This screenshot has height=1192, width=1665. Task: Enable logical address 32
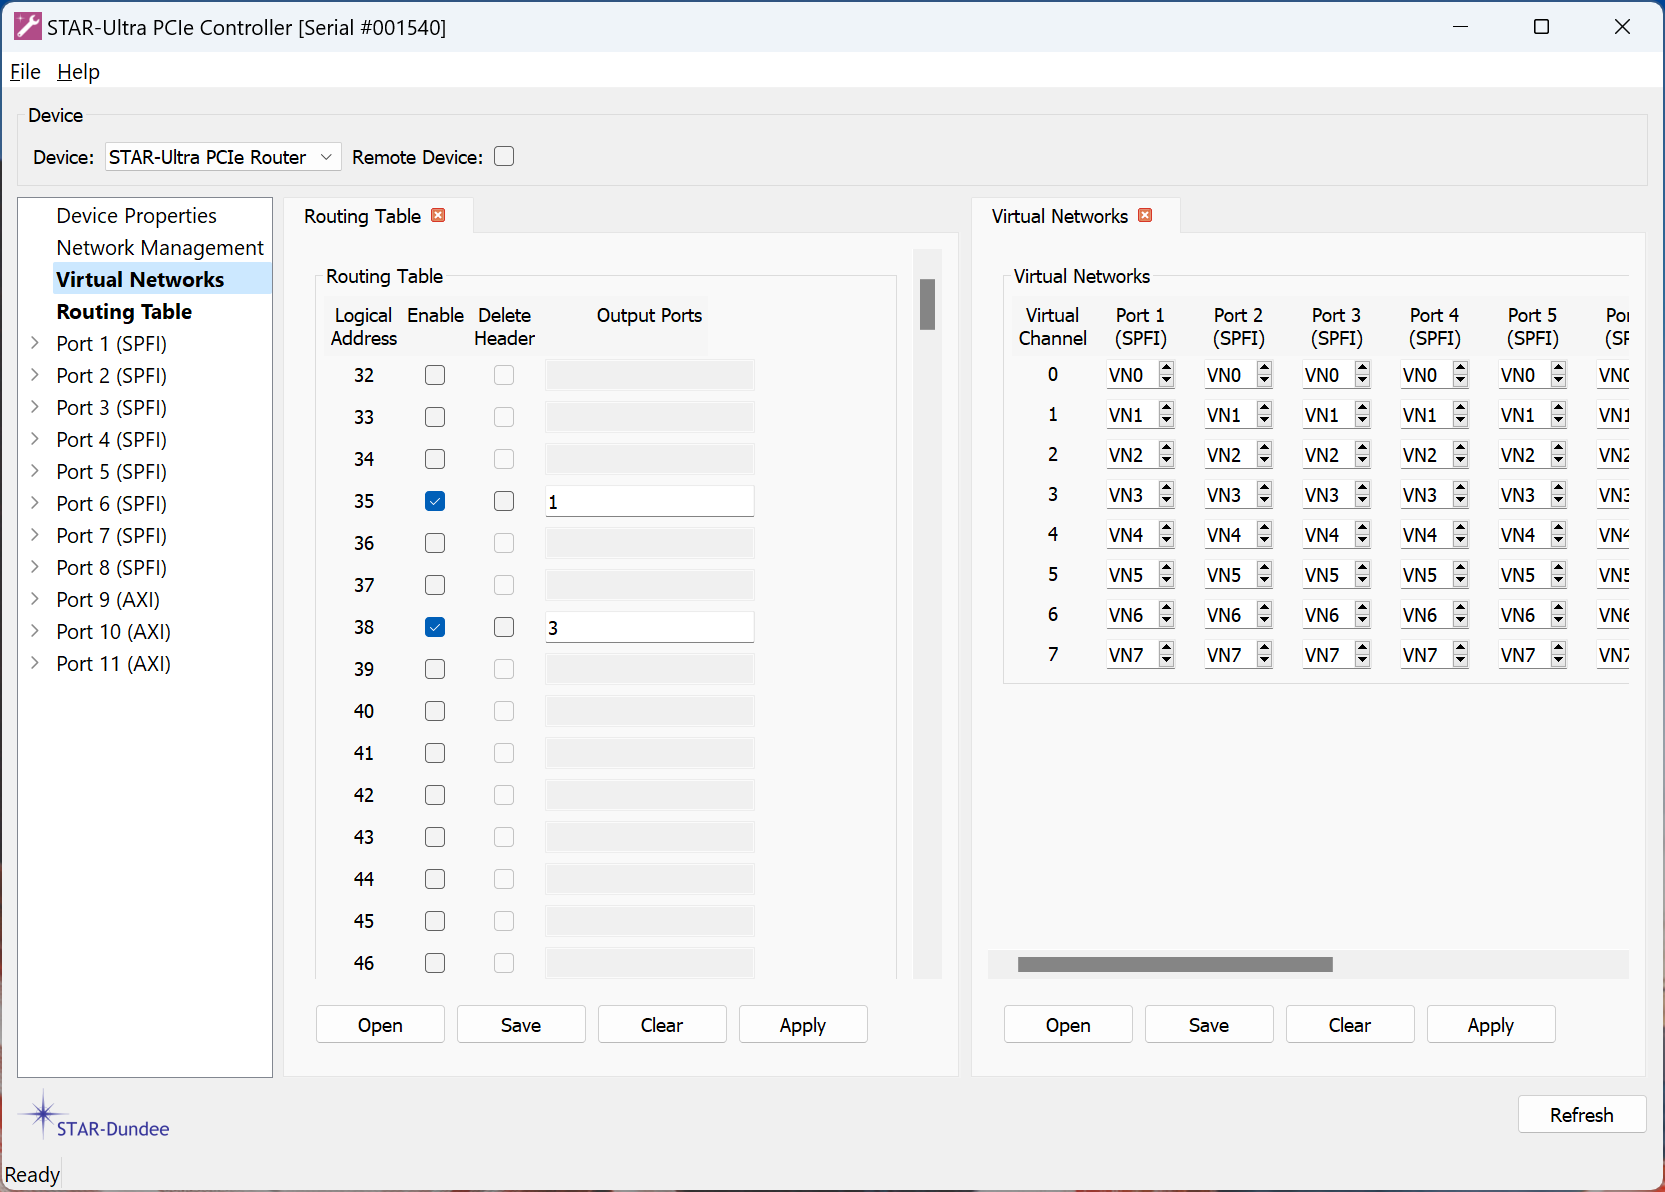435,375
